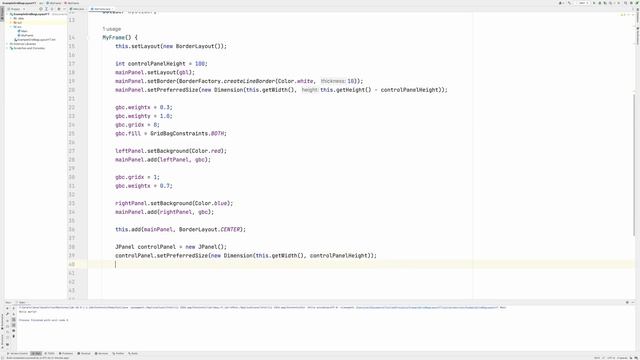Expand External Libraries node
The image size is (640, 360).
[x=7, y=44]
